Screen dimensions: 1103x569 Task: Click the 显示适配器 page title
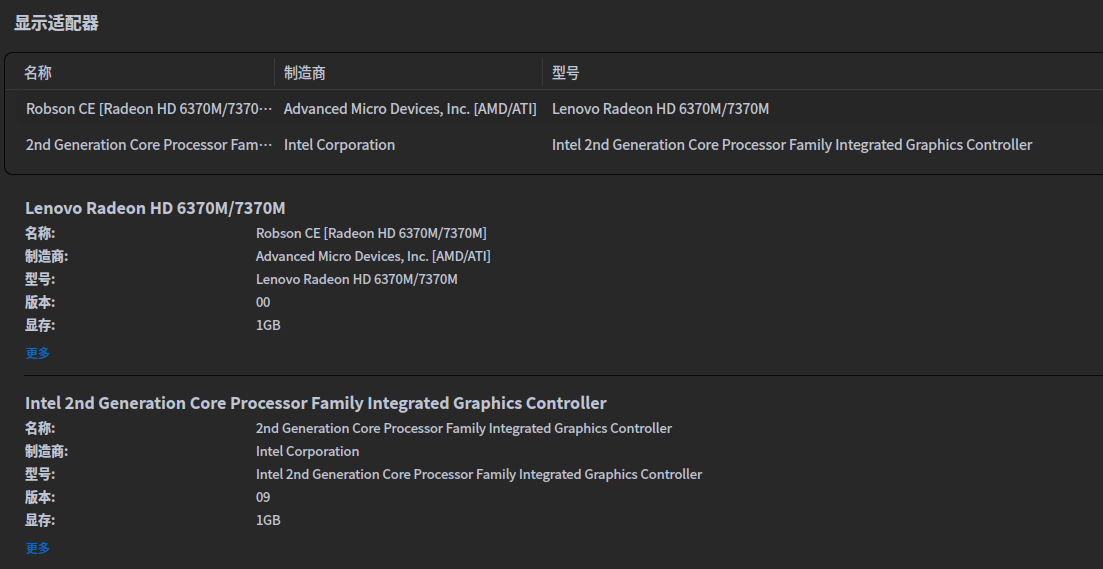click(x=56, y=23)
